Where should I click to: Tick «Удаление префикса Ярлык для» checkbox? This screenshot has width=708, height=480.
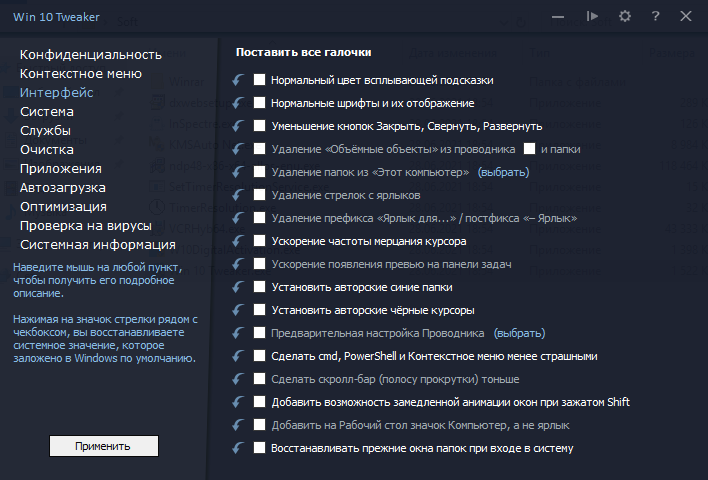point(259,218)
